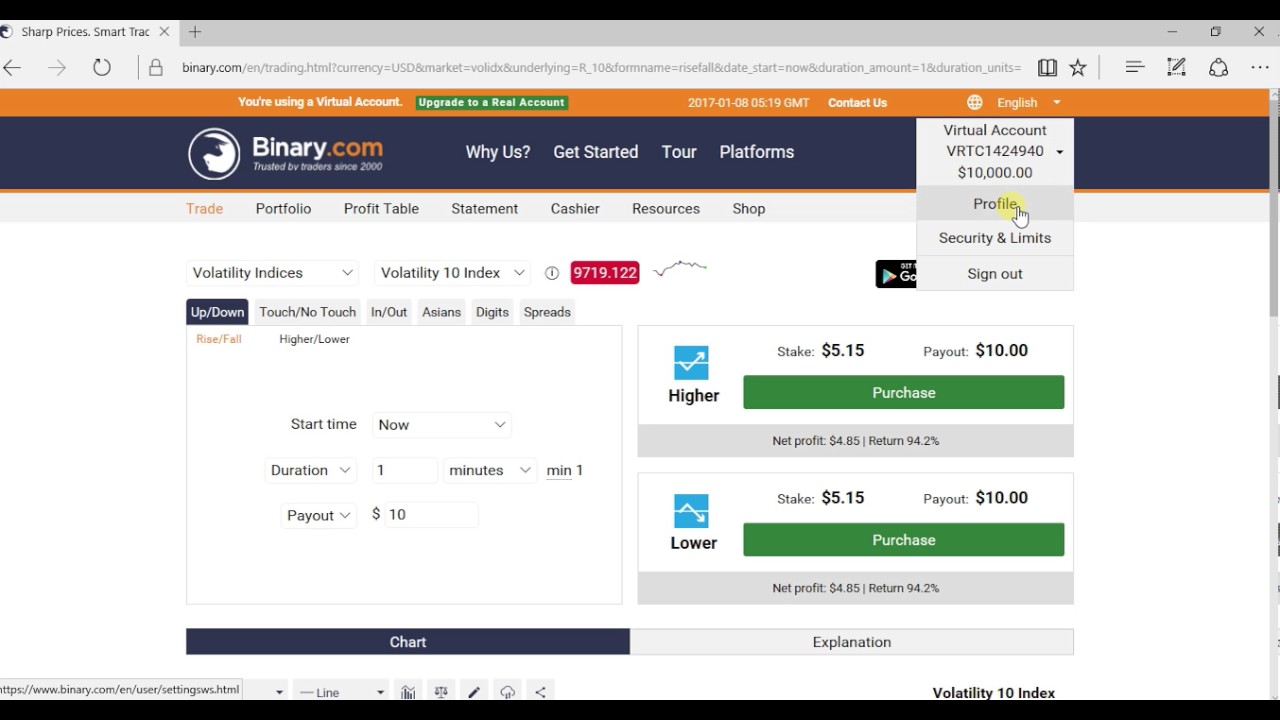This screenshot has width=1280, height=720.
Task: Click the Contact Us link
Action: point(857,102)
